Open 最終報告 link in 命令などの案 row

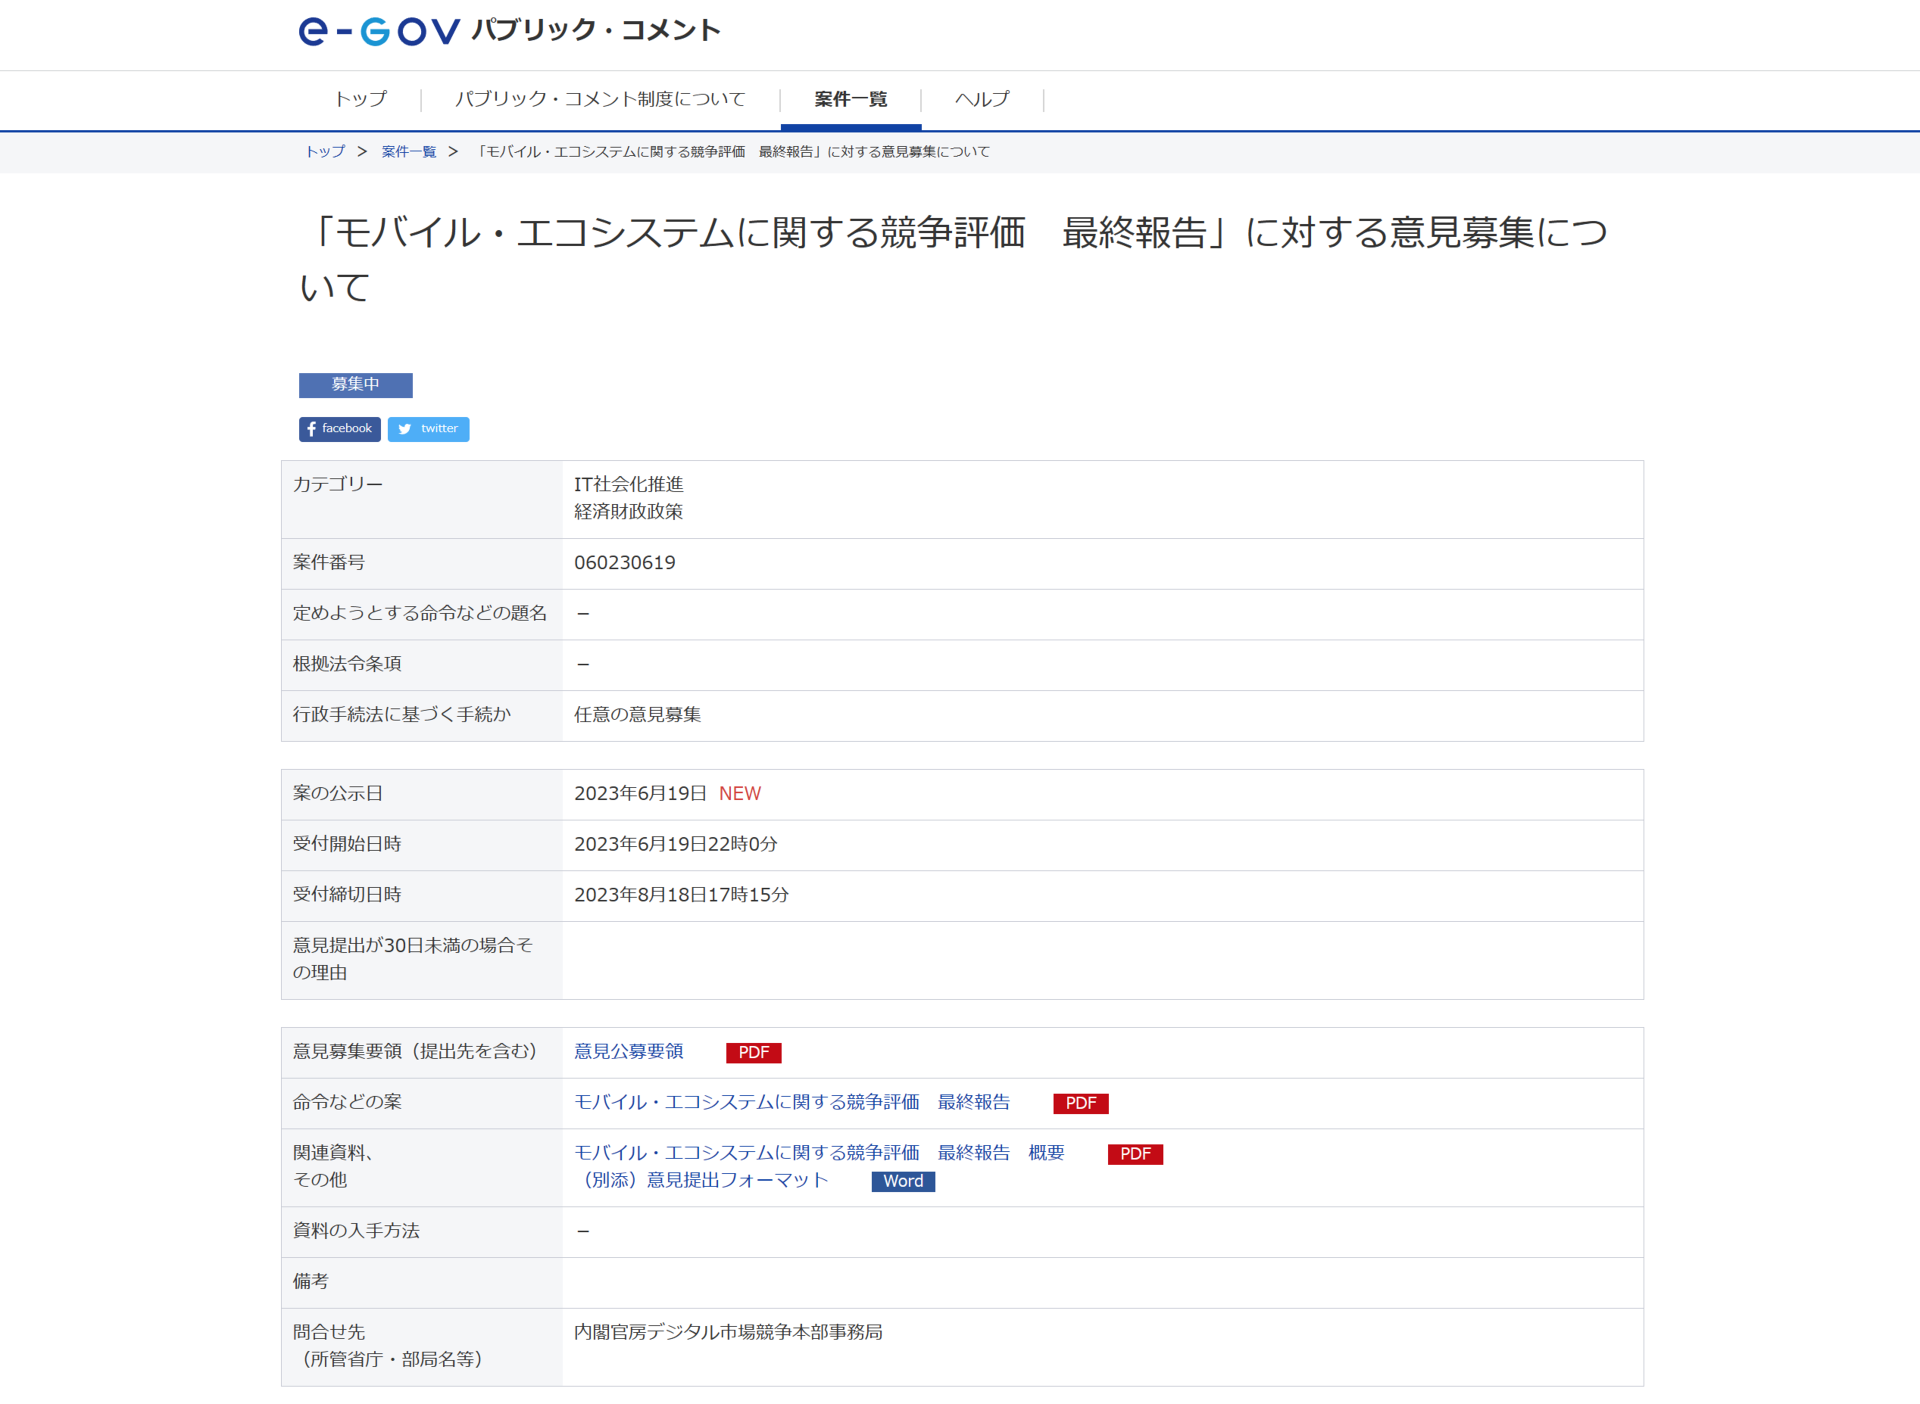click(x=791, y=1102)
